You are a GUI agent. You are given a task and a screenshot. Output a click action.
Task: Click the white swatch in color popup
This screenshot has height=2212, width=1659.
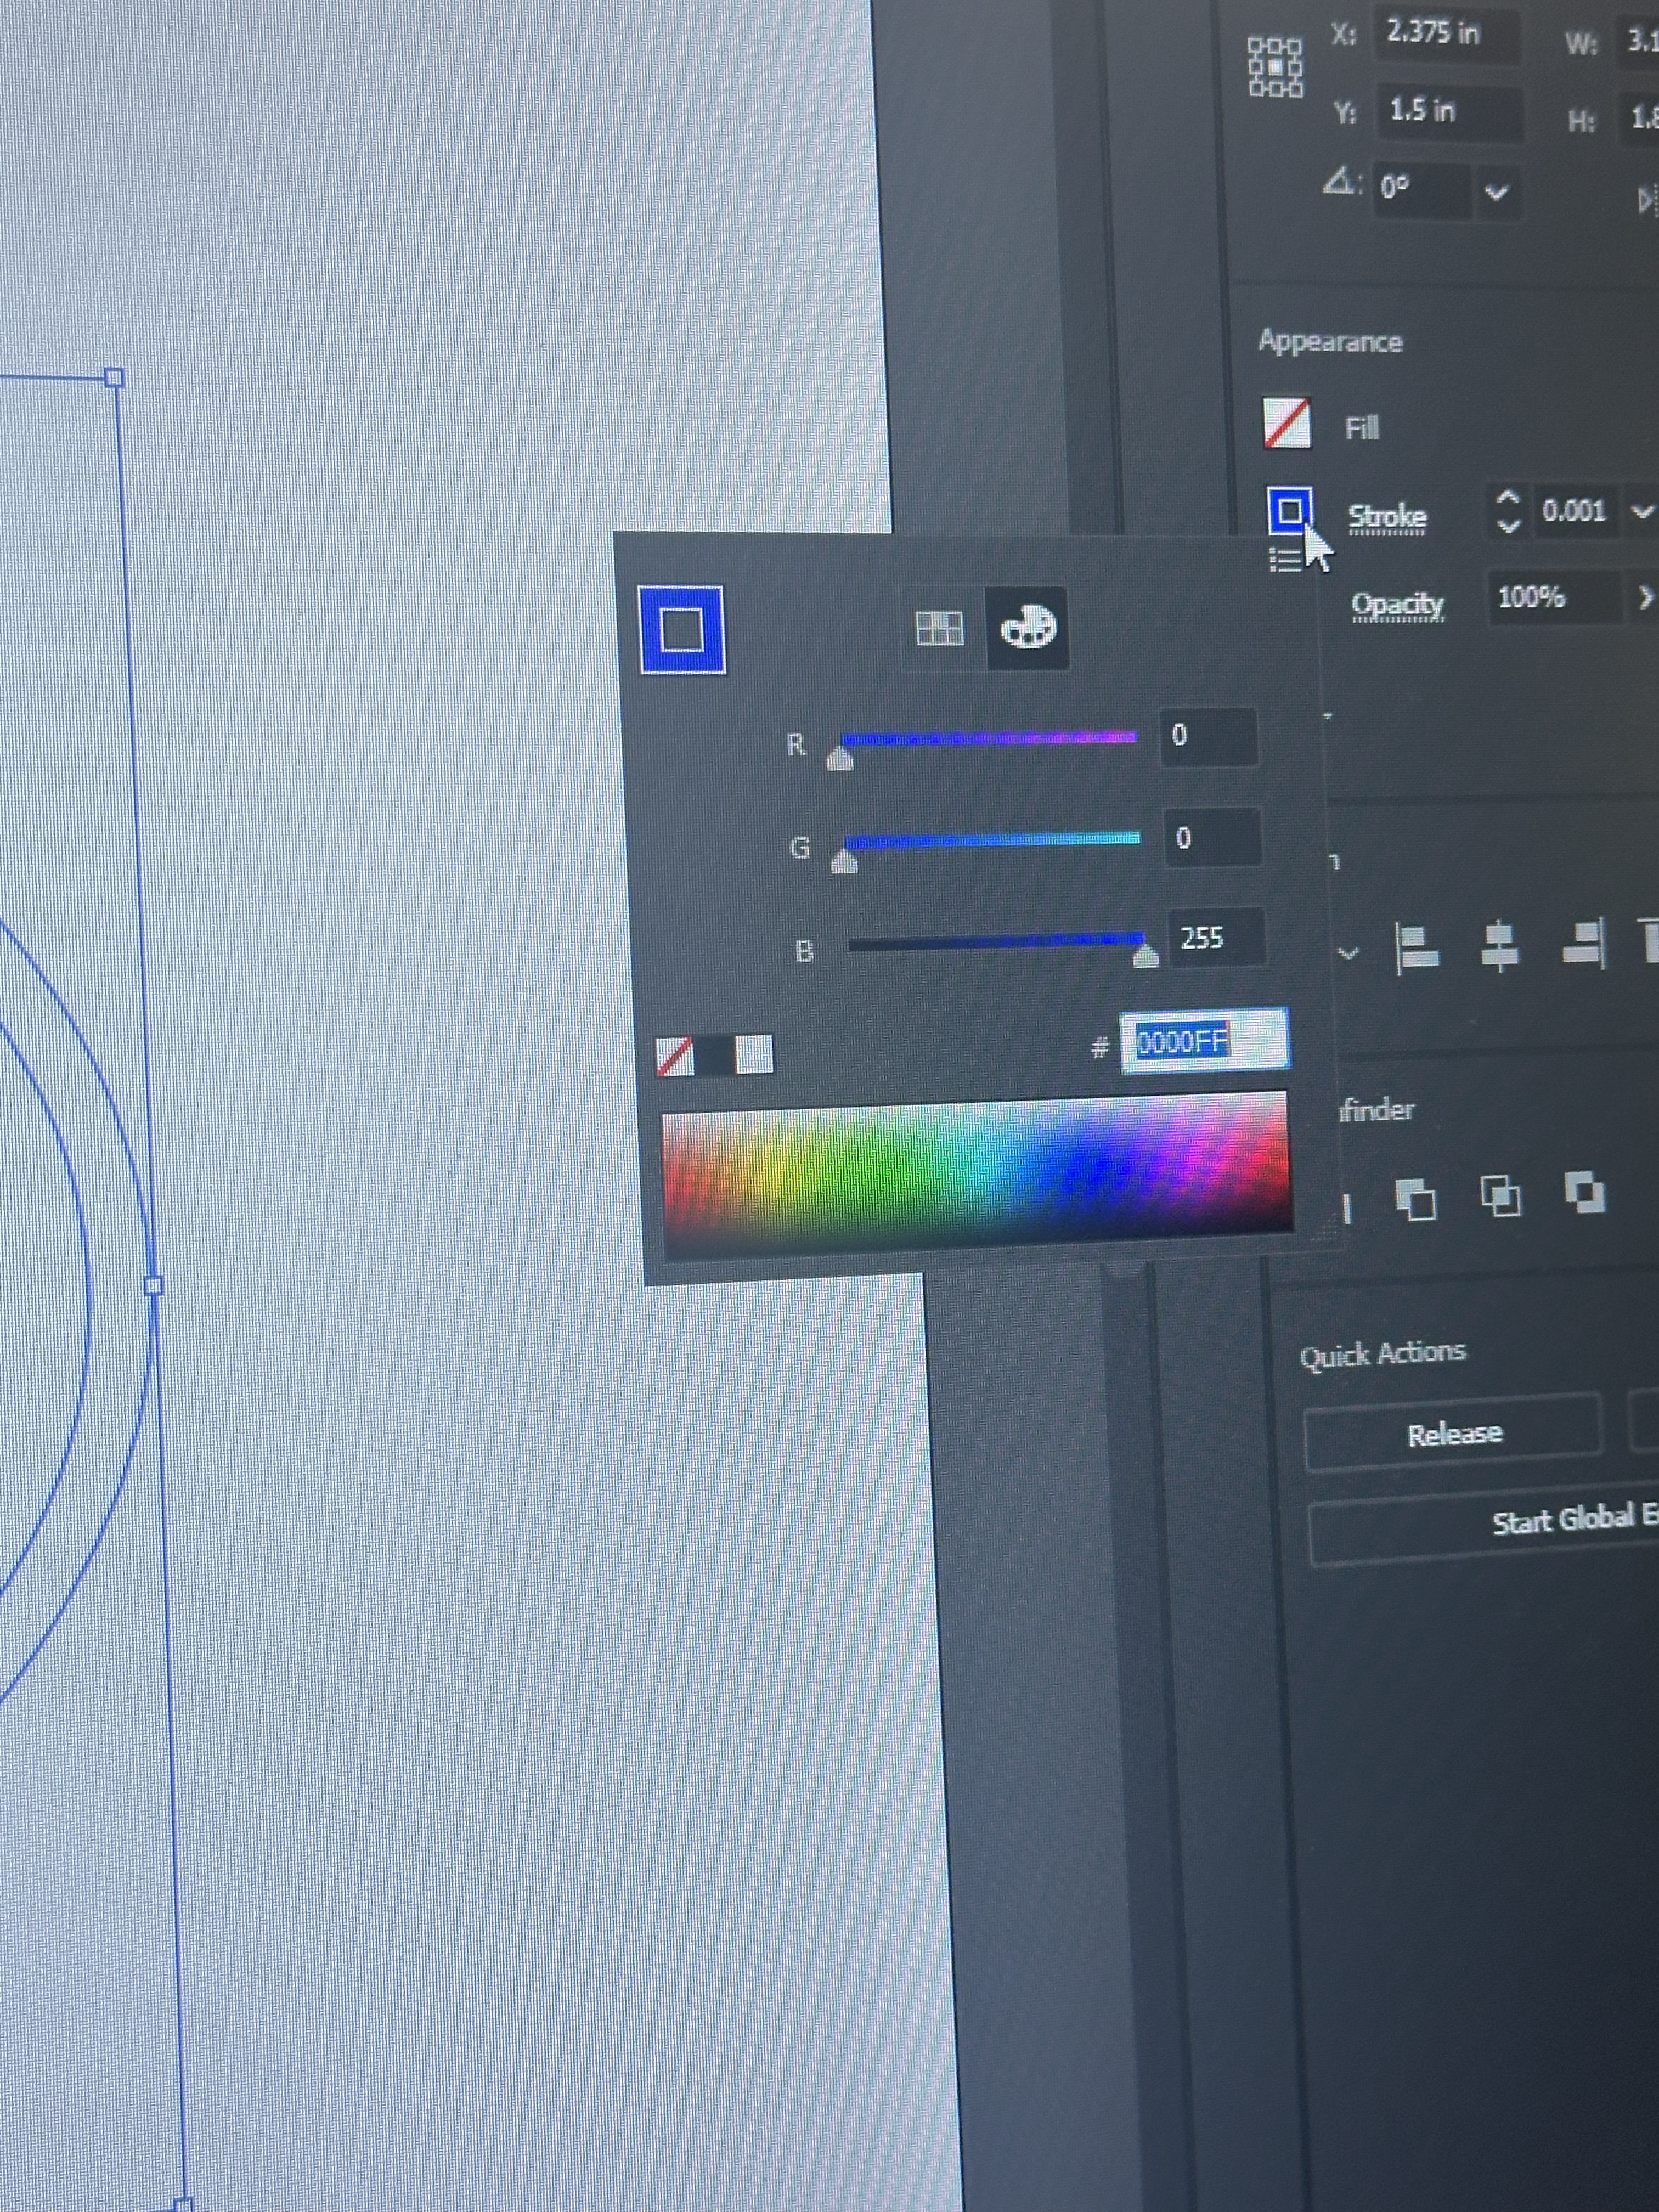point(754,1054)
